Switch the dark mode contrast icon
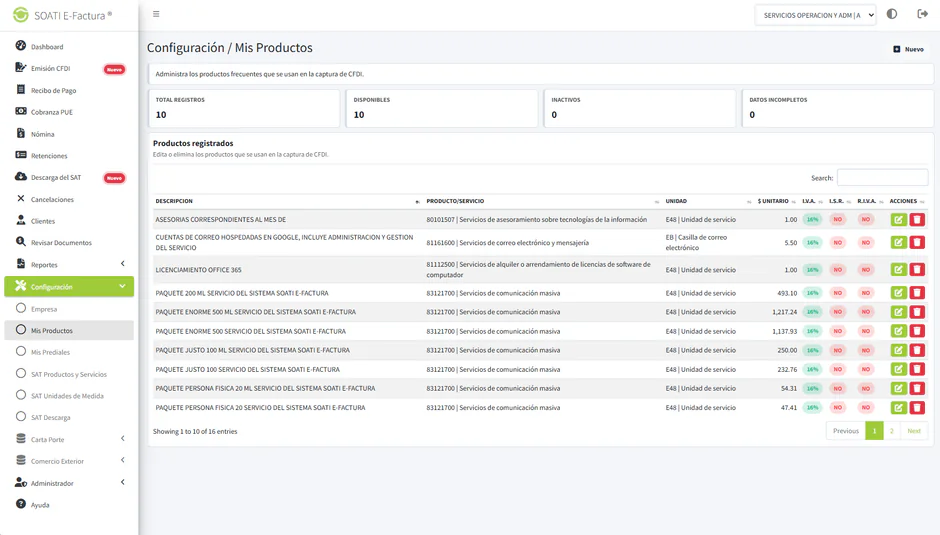Image resolution: width=940 pixels, height=535 pixels. click(x=892, y=14)
